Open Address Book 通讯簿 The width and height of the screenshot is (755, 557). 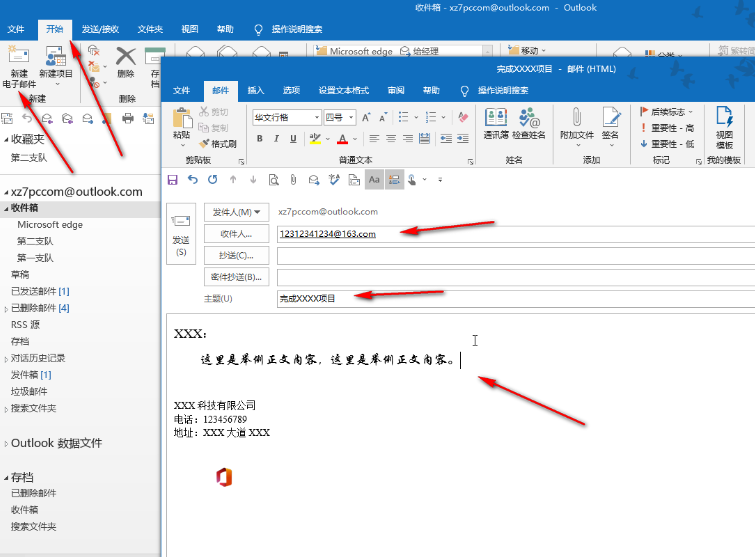coord(496,124)
